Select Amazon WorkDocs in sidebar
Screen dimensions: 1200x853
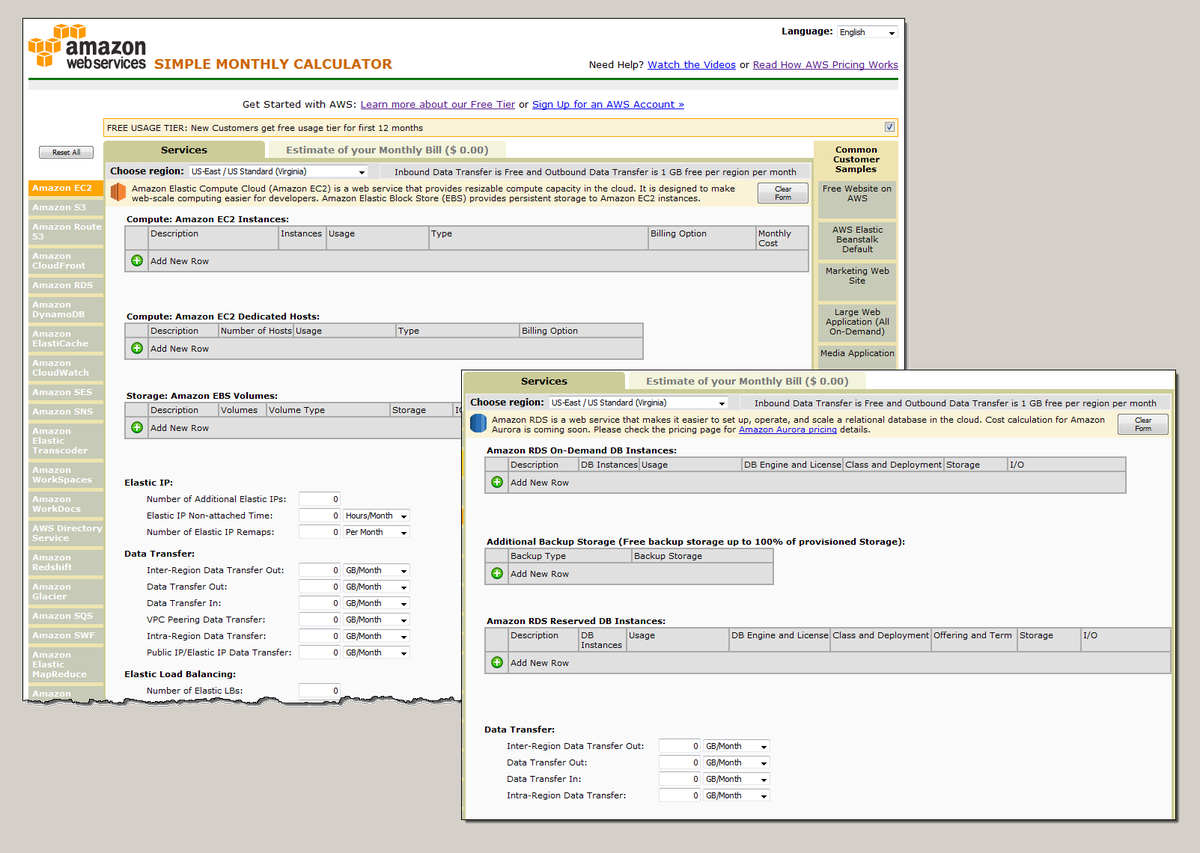click(x=66, y=504)
